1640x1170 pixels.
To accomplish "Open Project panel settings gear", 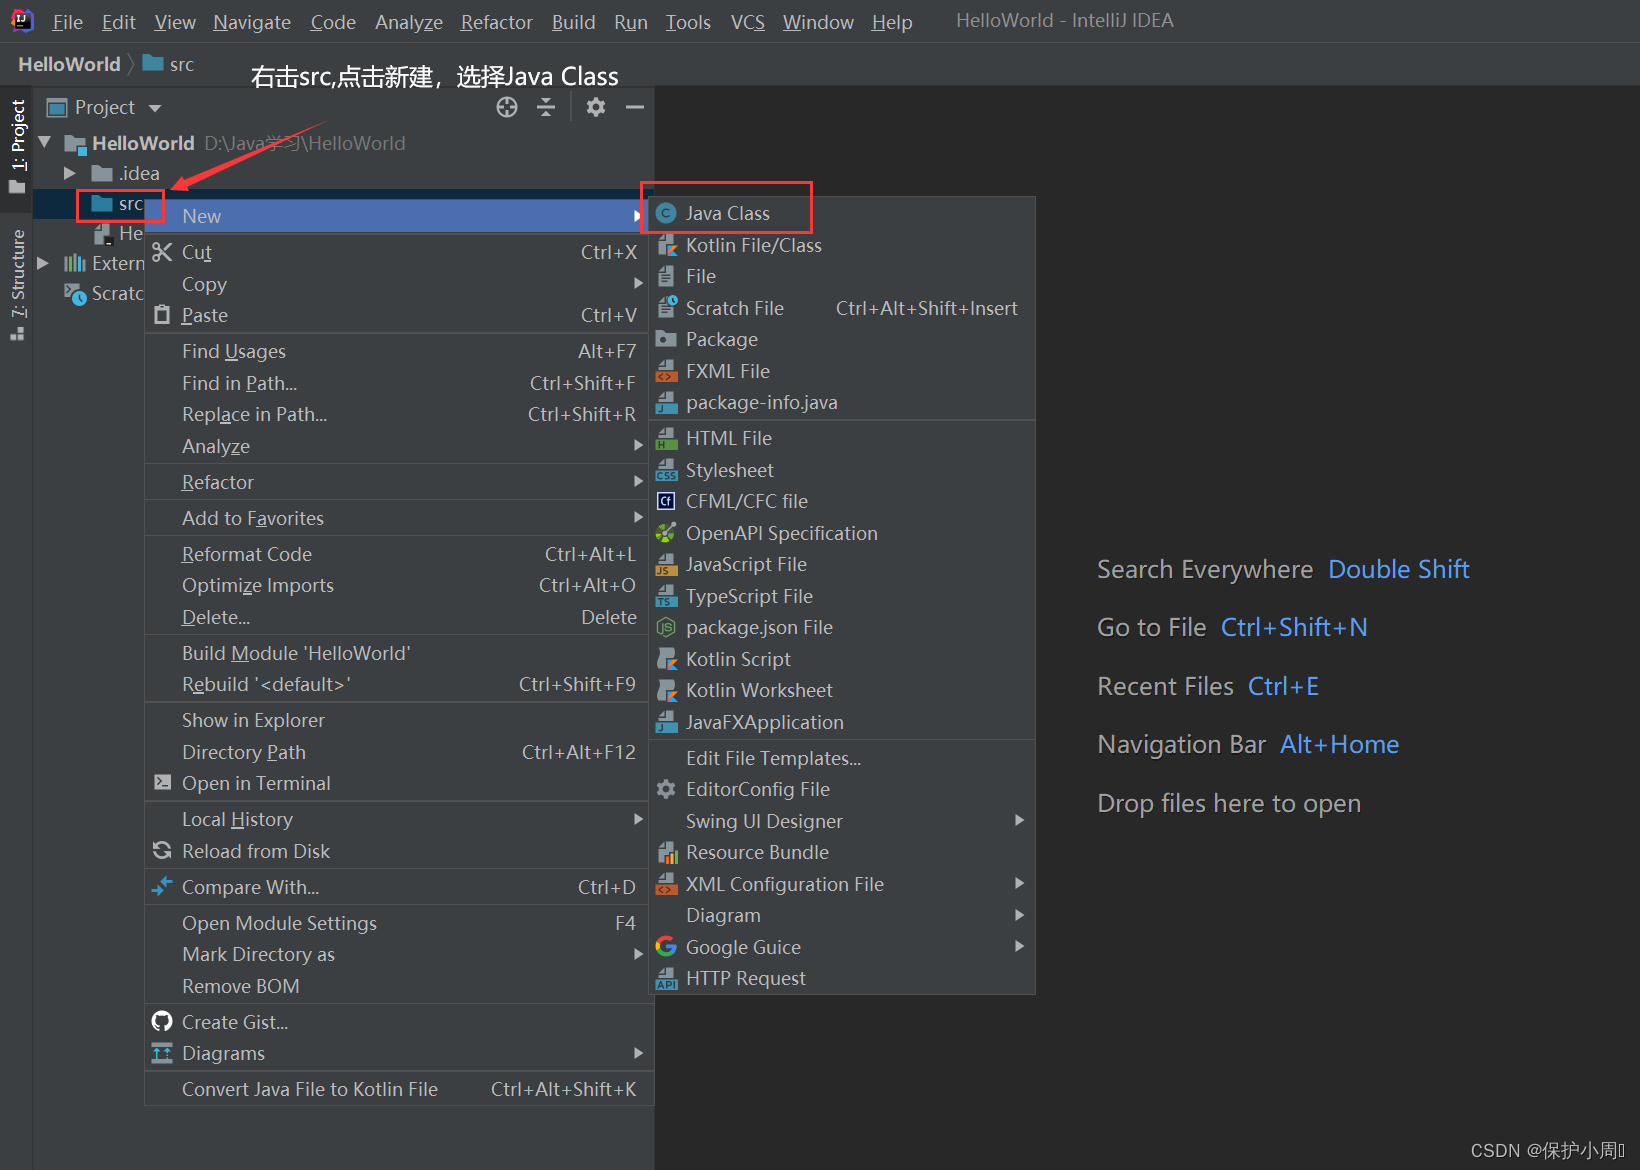I will pyautogui.click(x=596, y=107).
